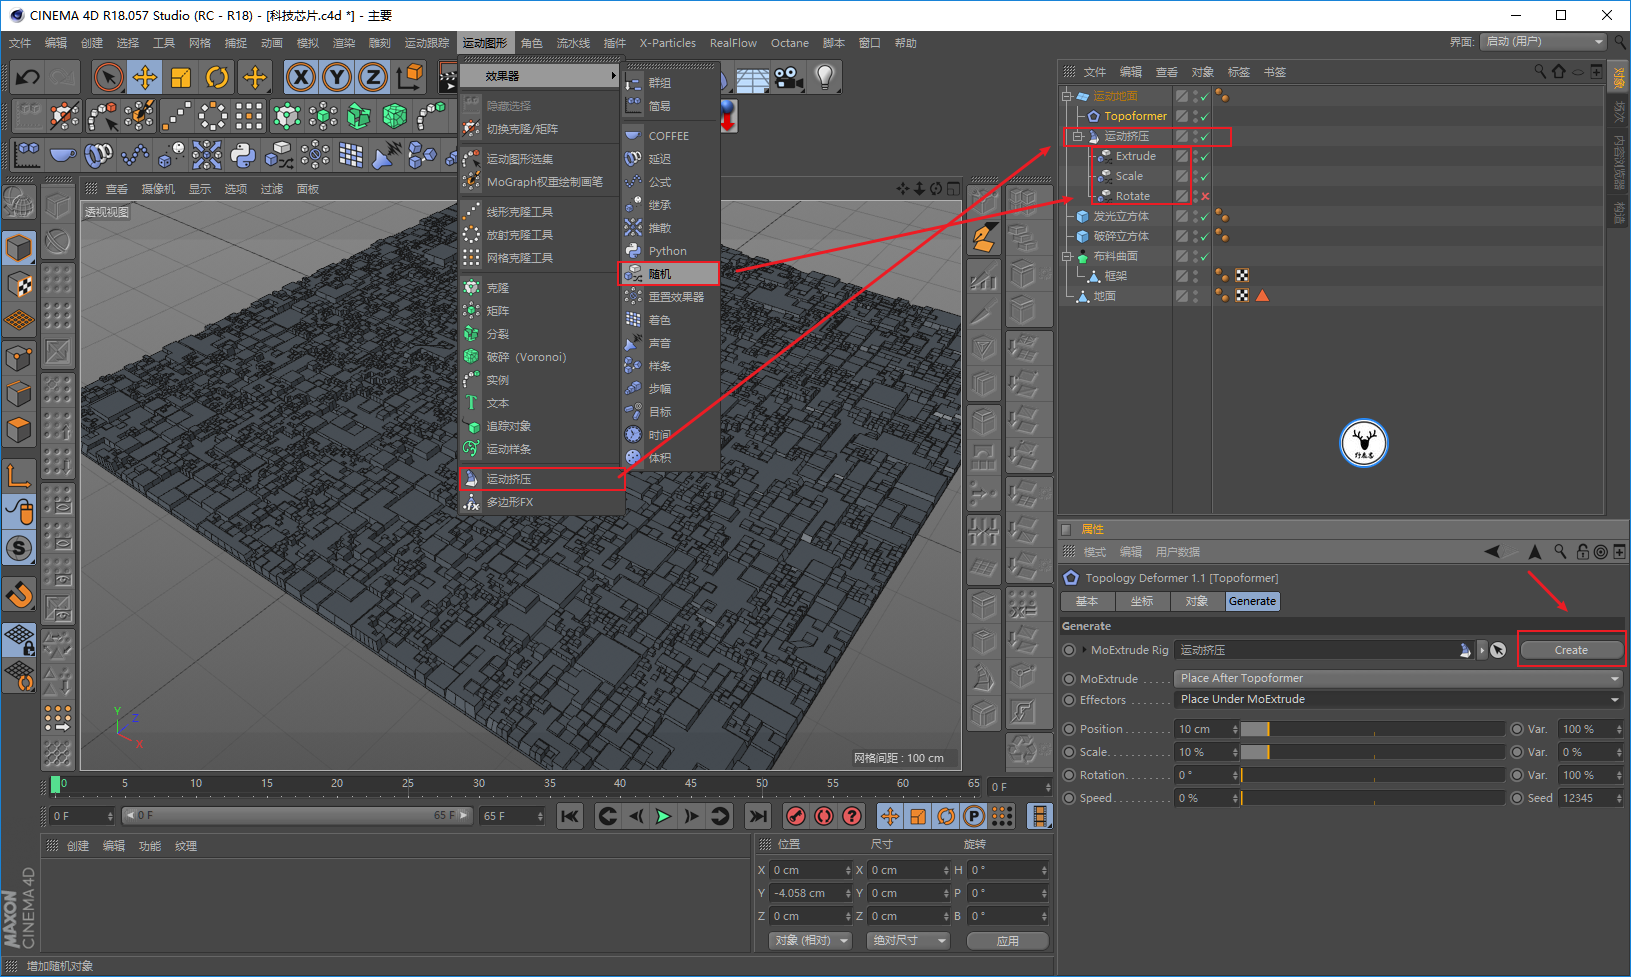Choose 随机 effector from the submenu
This screenshot has width=1631, height=977.
[x=669, y=274]
